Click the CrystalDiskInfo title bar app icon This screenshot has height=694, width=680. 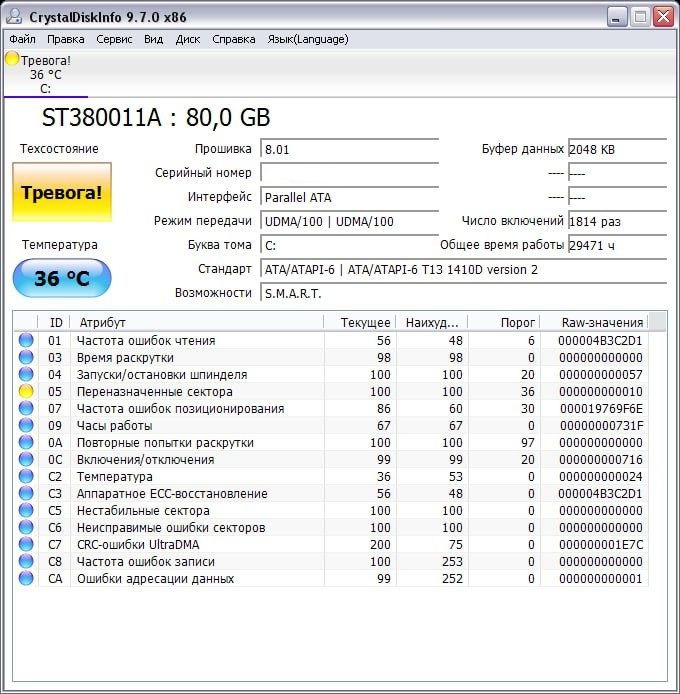coord(14,17)
